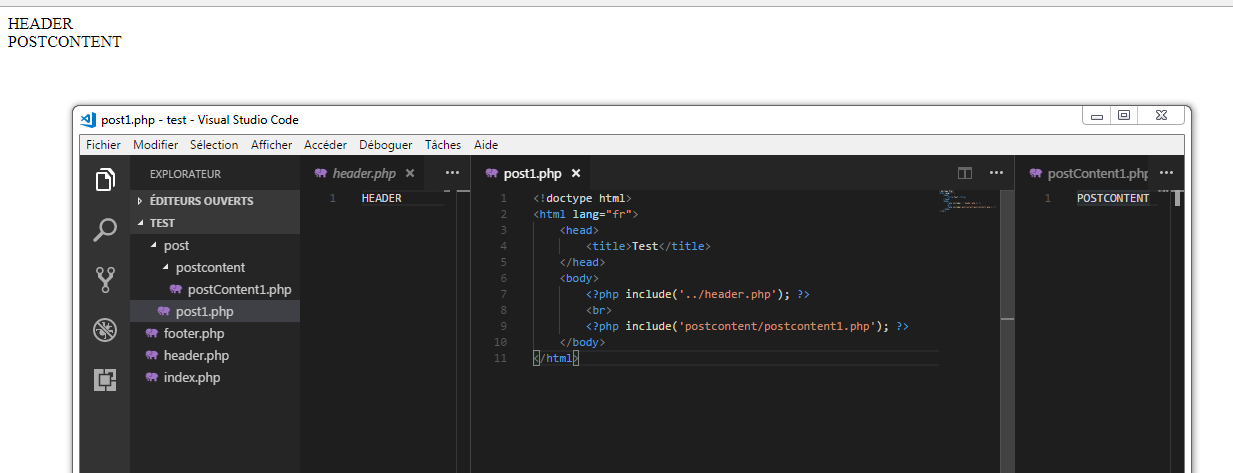Click the <html lang="fr"> code line
This screenshot has width=1233, height=473.
click(586, 214)
